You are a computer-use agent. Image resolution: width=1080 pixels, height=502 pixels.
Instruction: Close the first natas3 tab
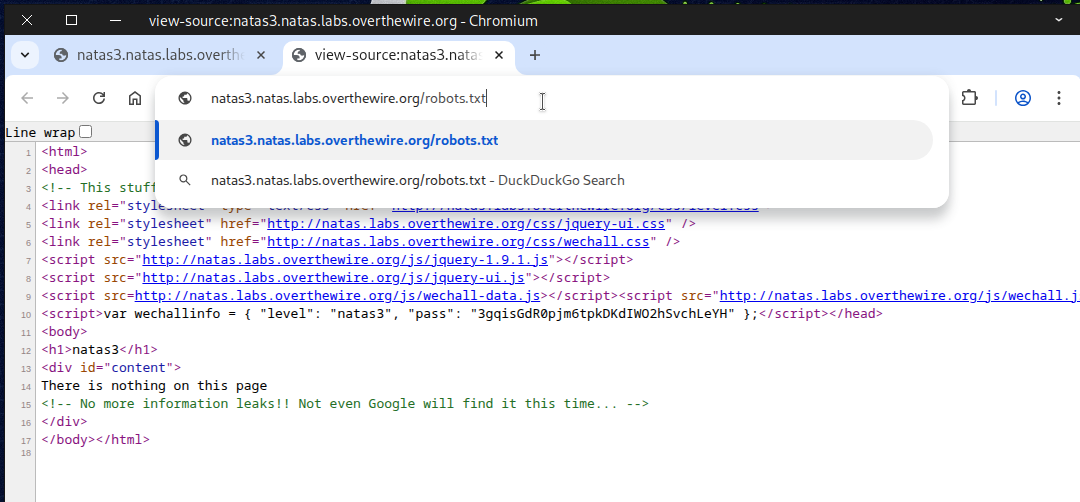tap(261, 55)
